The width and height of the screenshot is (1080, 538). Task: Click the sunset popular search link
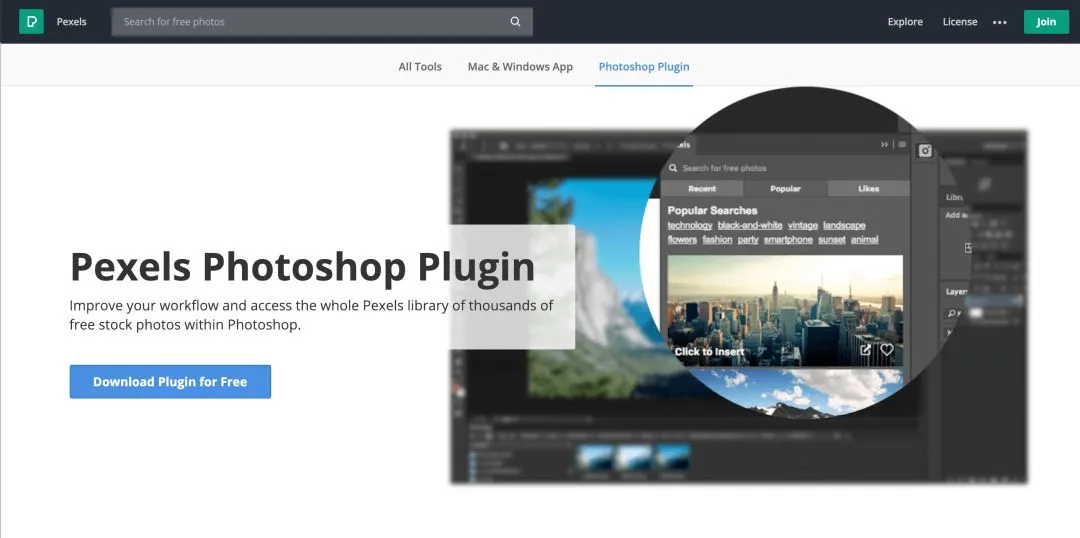pyautogui.click(x=832, y=240)
